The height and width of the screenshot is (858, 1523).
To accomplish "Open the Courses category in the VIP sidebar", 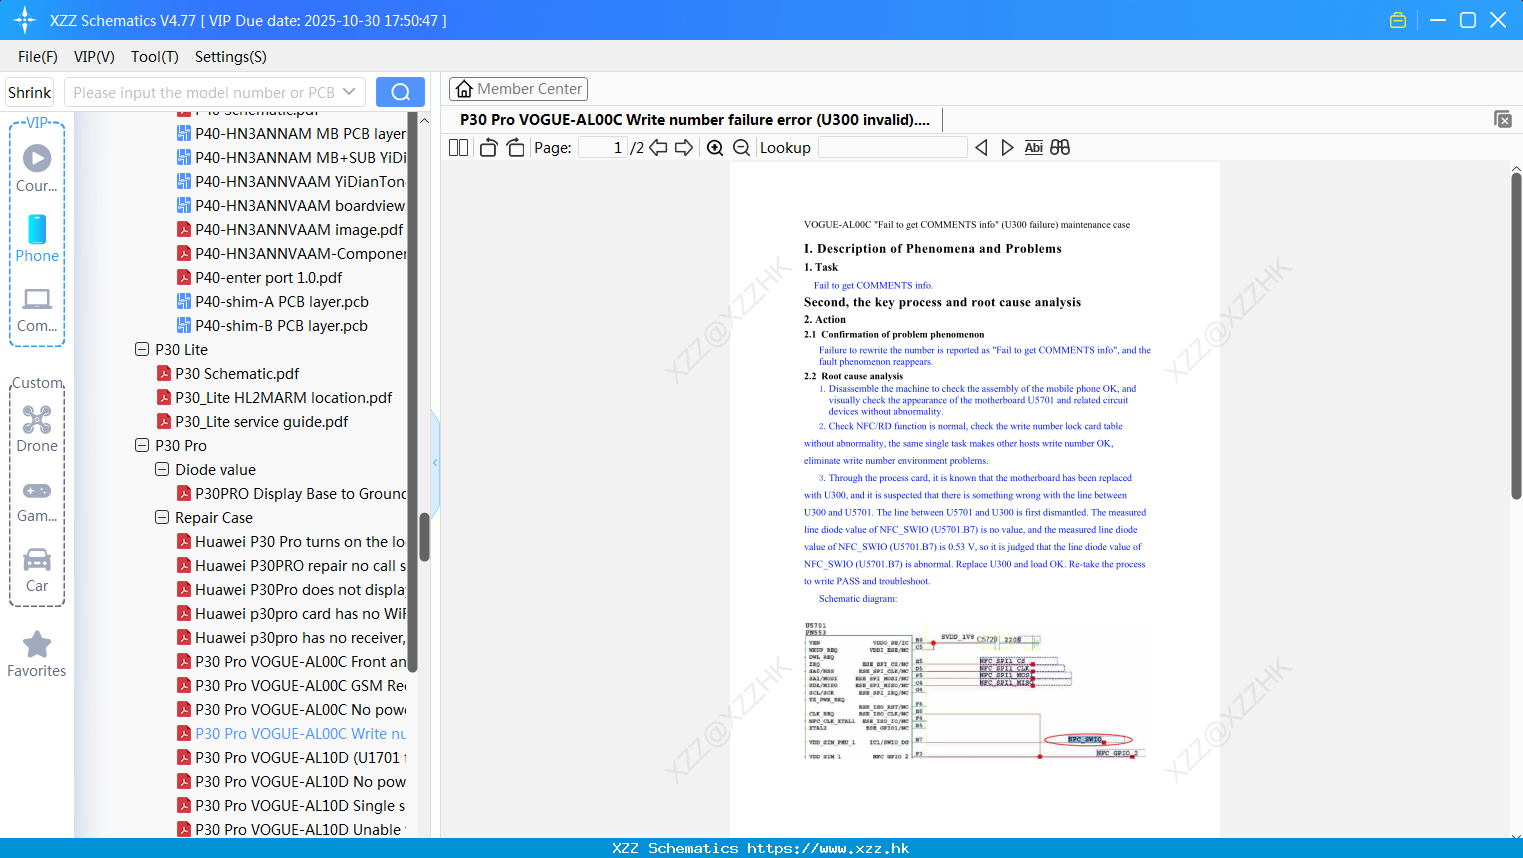I will [x=37, y=168].
